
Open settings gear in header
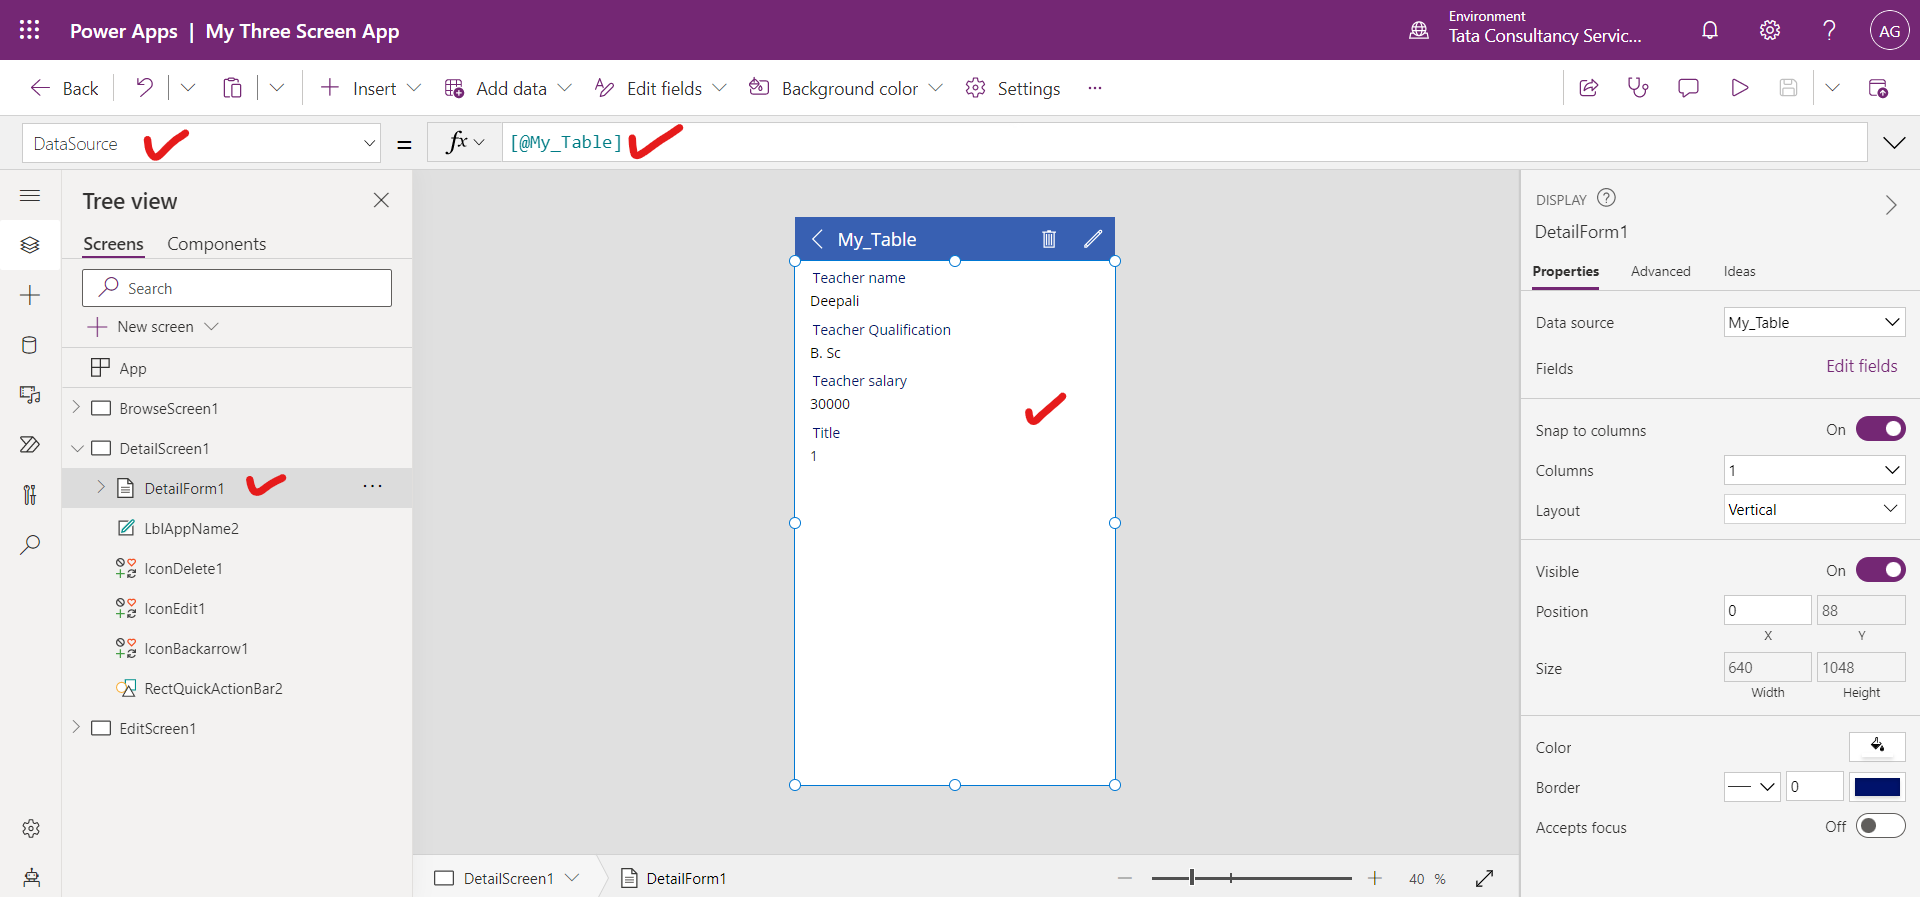click(x=1770, y=30)
